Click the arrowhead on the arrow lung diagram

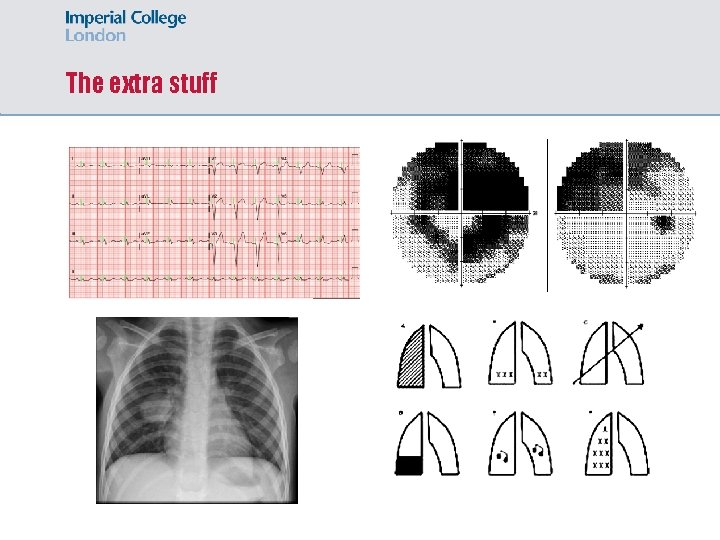(640, 326)
